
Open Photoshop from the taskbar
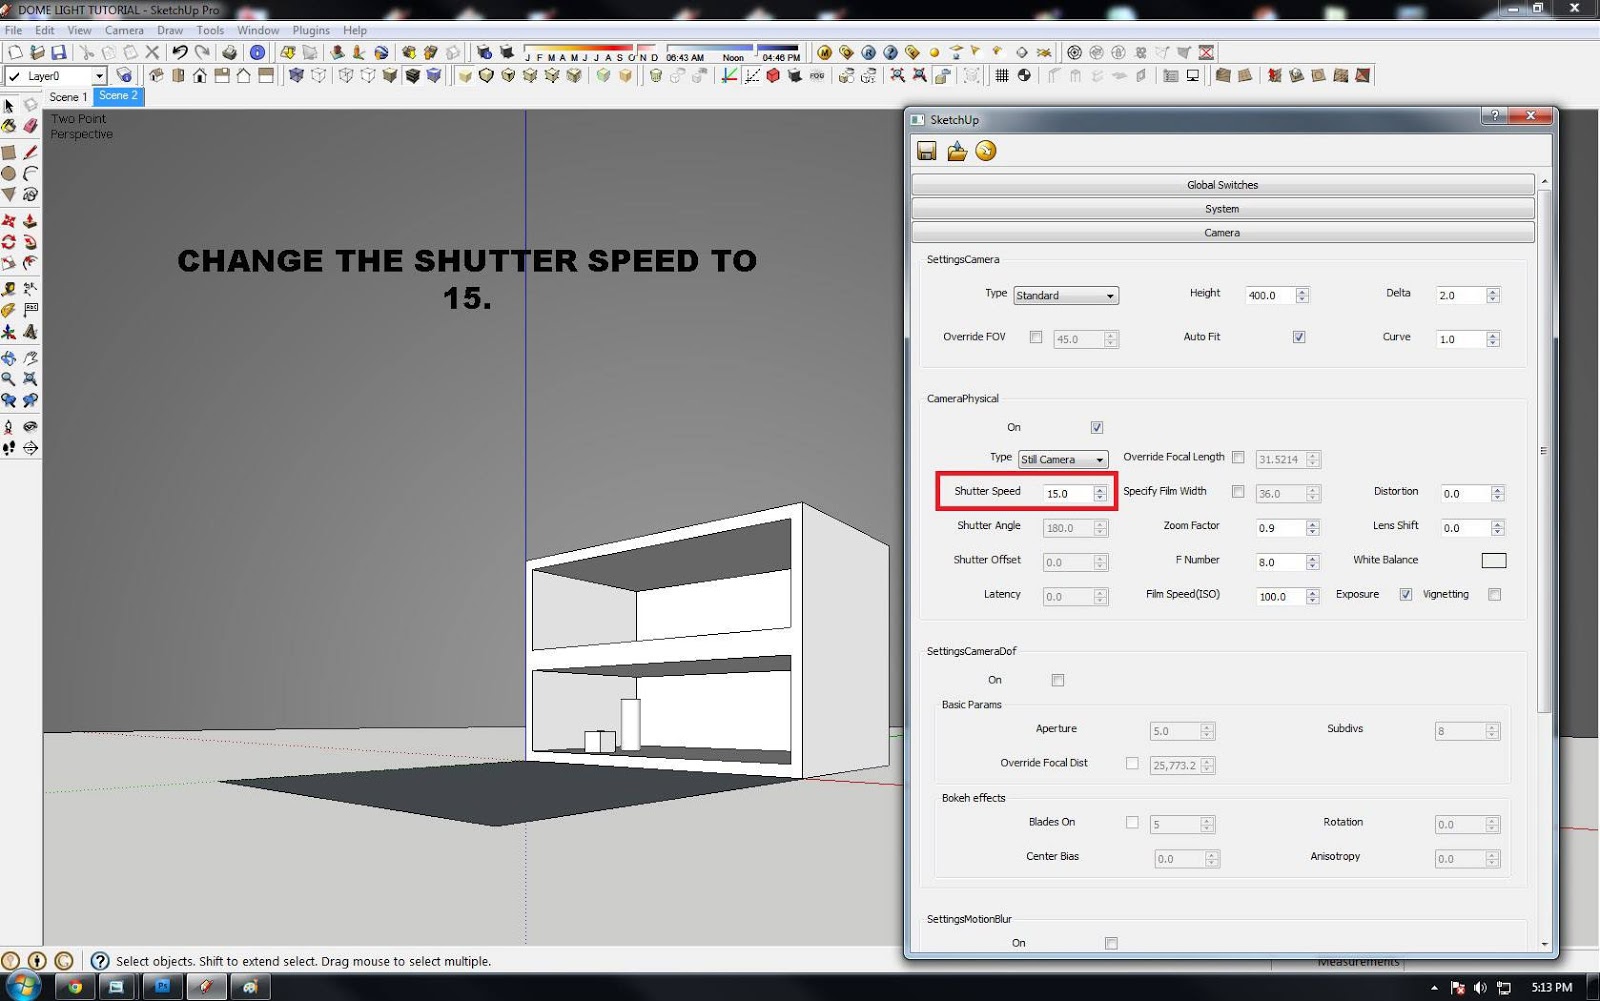click(162, 986)
